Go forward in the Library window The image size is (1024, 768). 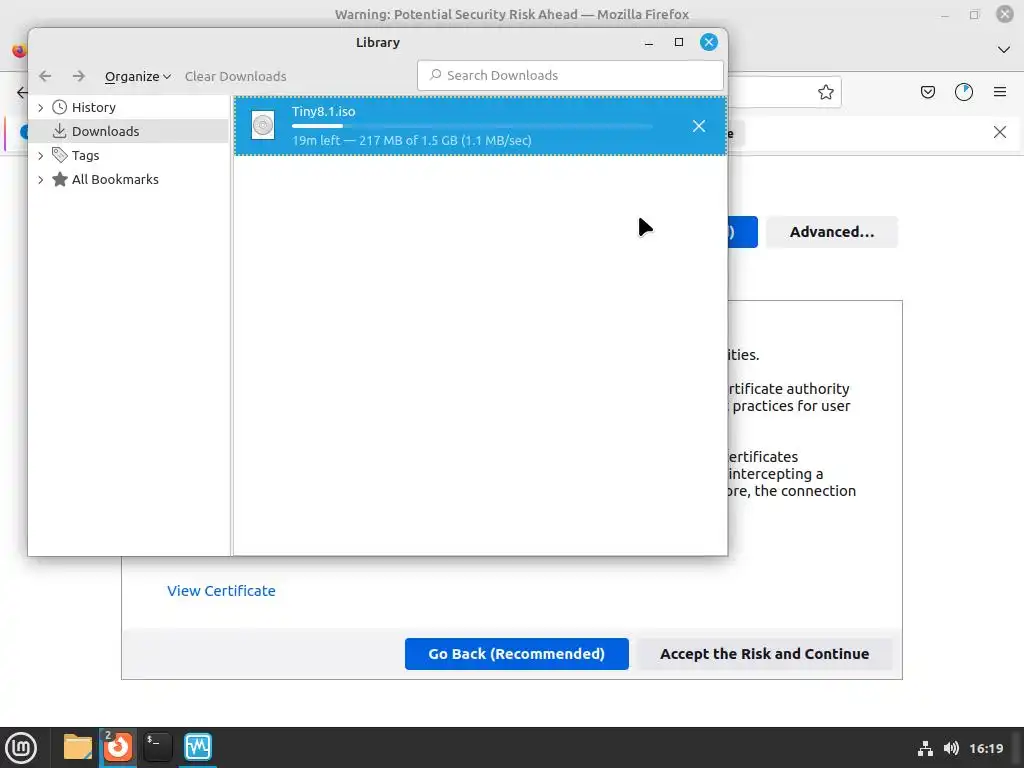[x=78, y=76]
